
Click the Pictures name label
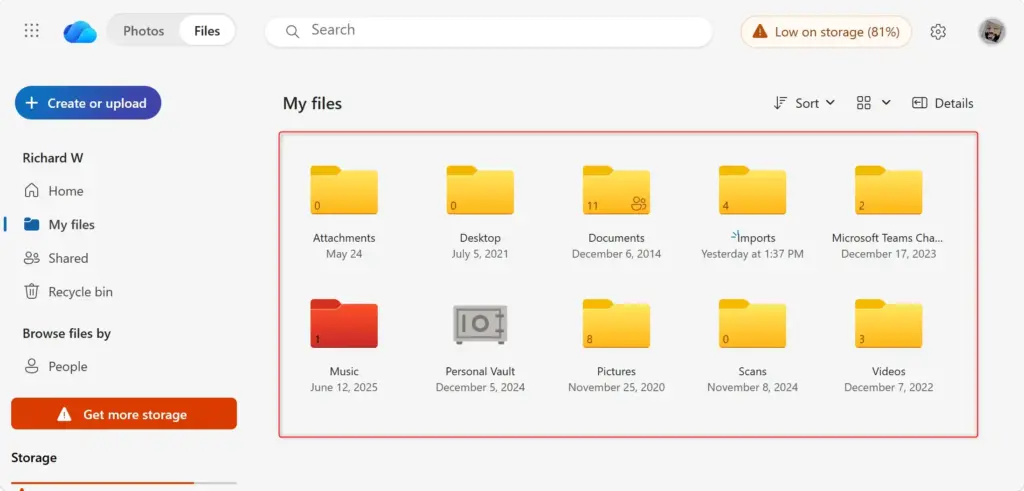point(616,372)
